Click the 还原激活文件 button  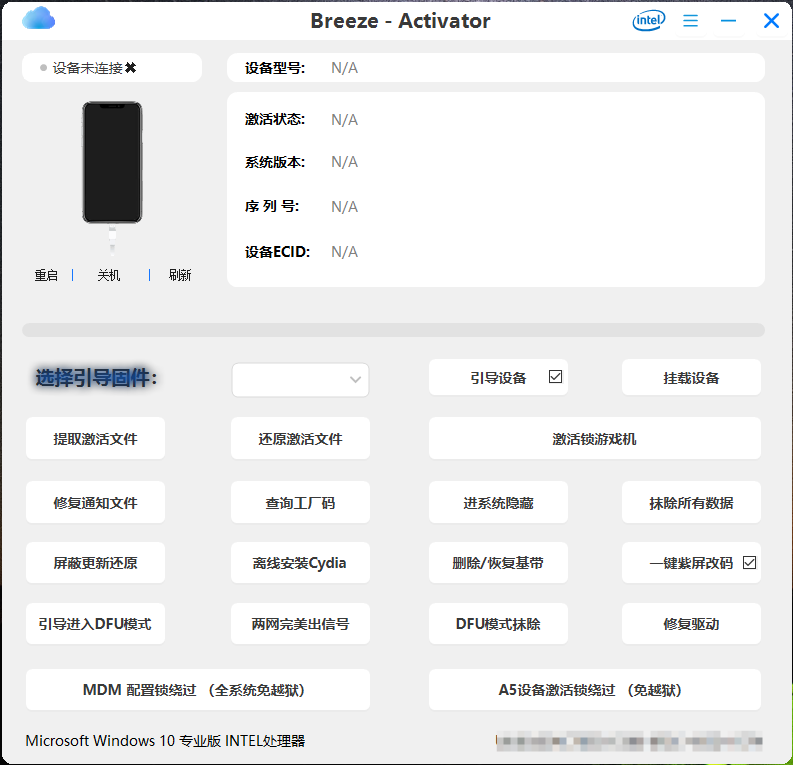(300, 438)
